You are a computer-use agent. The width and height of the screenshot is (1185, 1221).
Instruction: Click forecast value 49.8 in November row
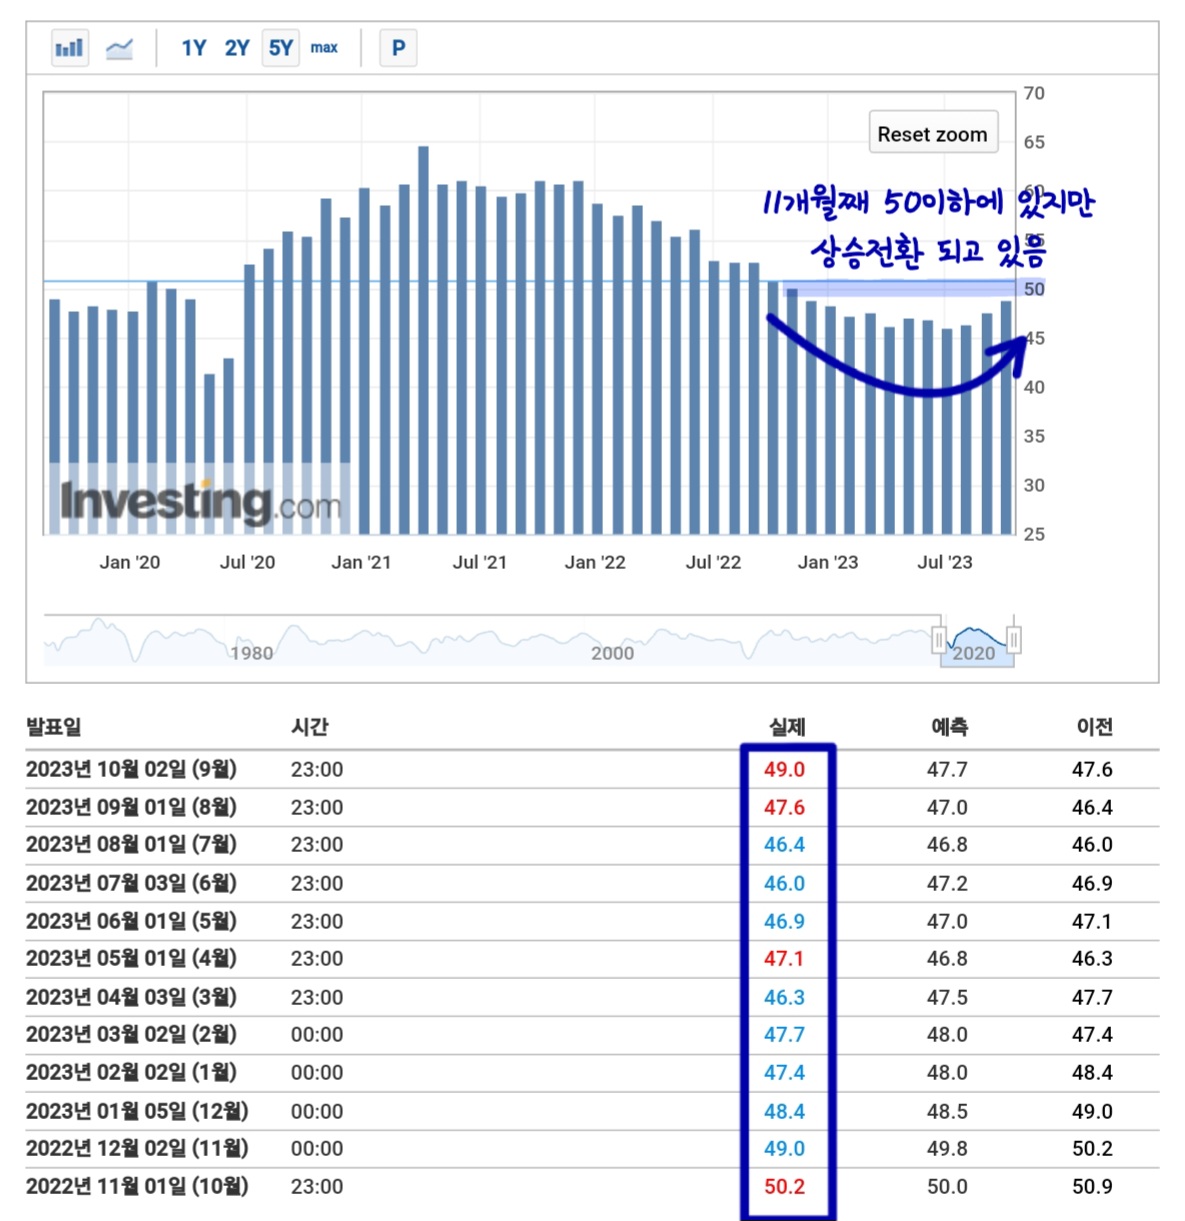(947, 1149)
